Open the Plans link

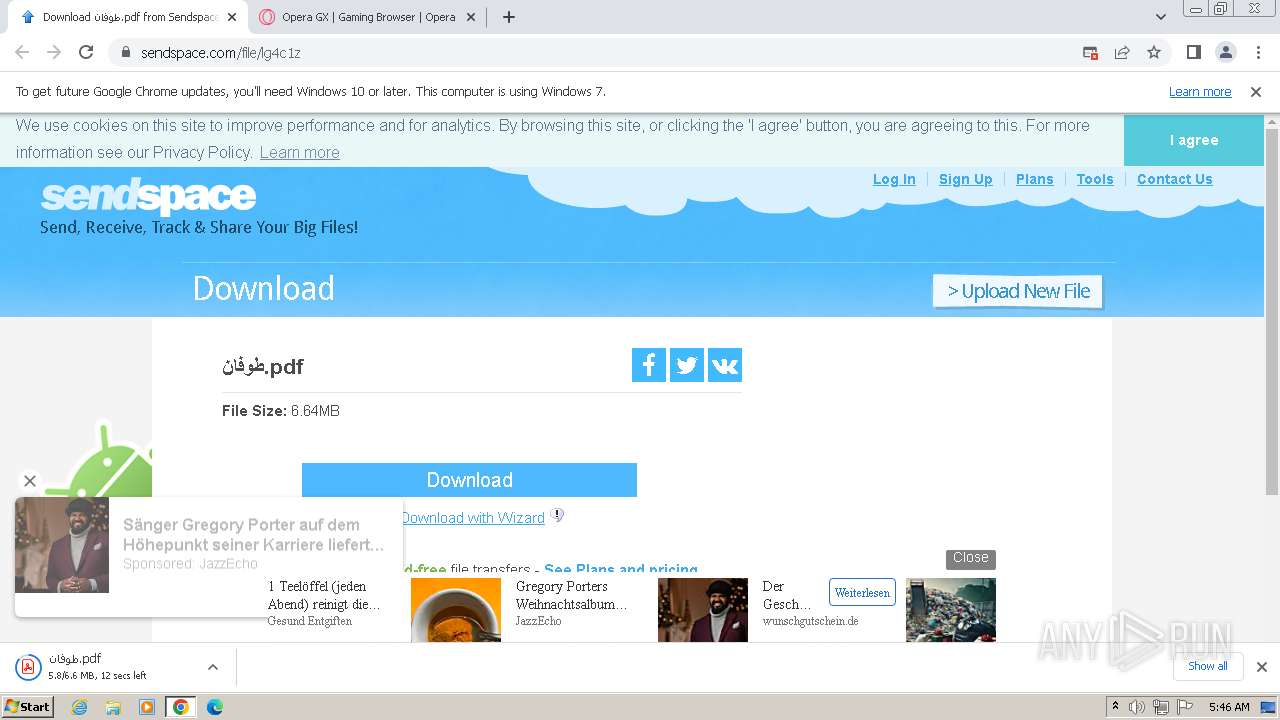tap(1034, 179)
